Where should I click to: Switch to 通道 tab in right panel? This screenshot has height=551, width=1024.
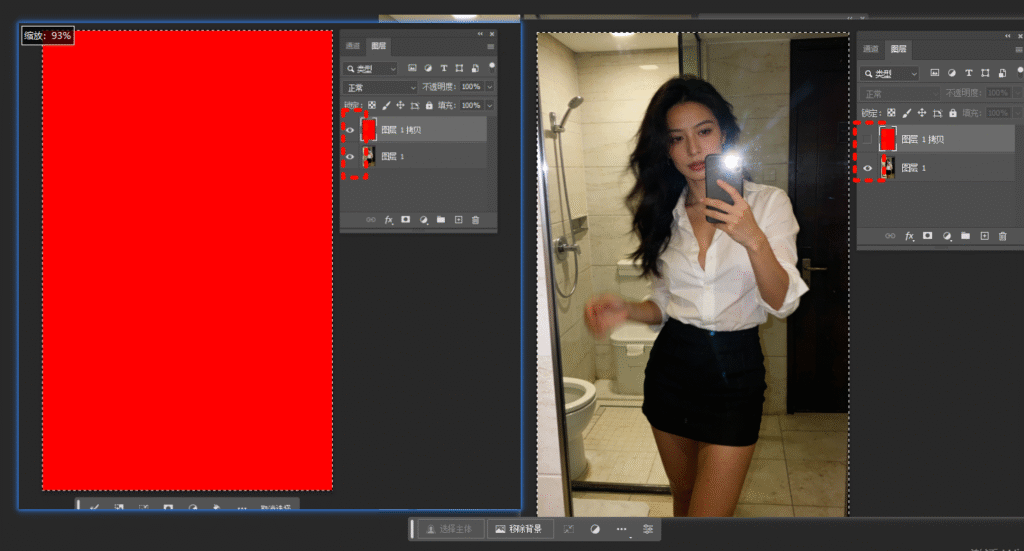click(x=870, y=49)
